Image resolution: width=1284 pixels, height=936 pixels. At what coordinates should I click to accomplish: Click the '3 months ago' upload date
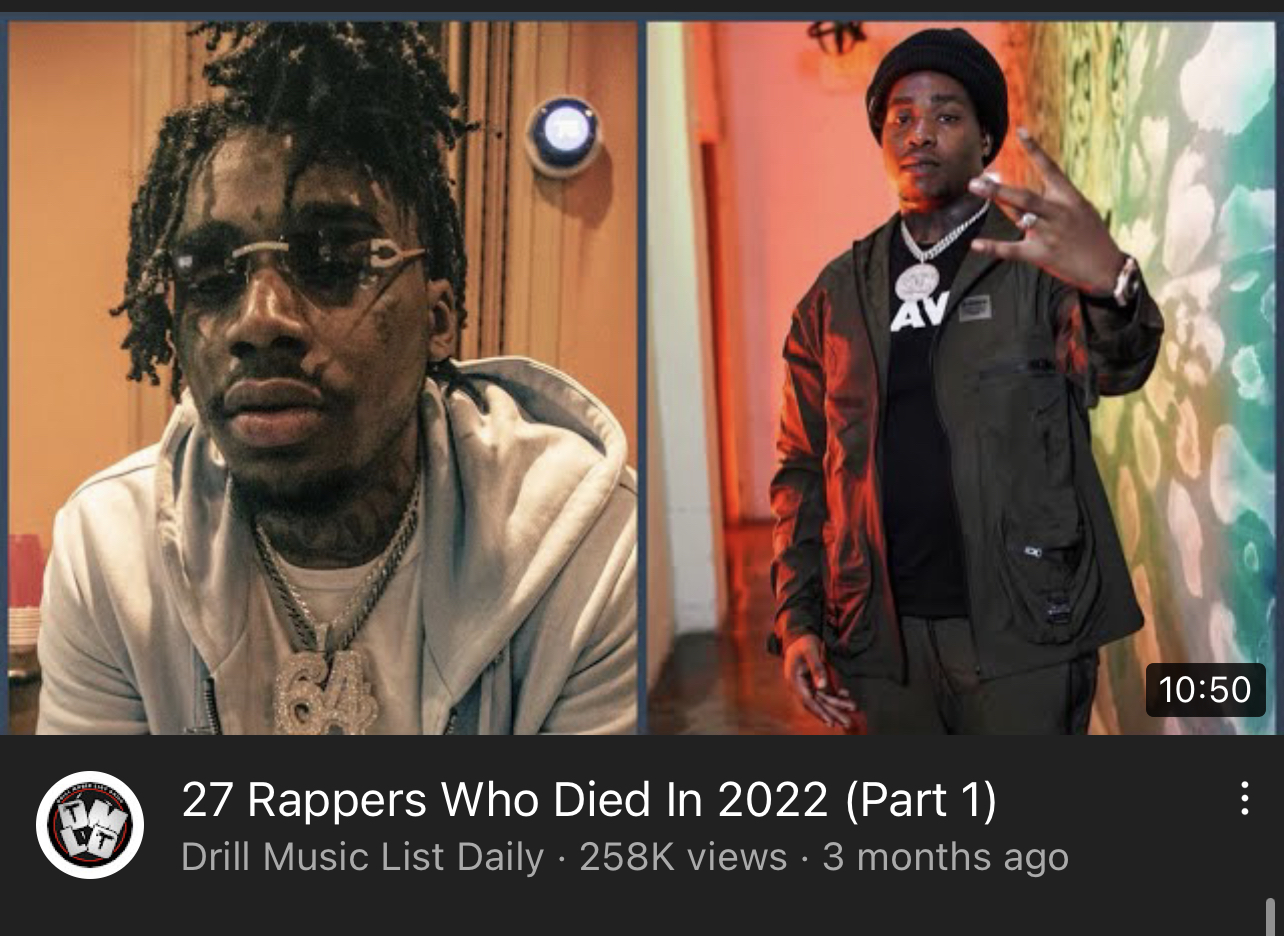945,857
